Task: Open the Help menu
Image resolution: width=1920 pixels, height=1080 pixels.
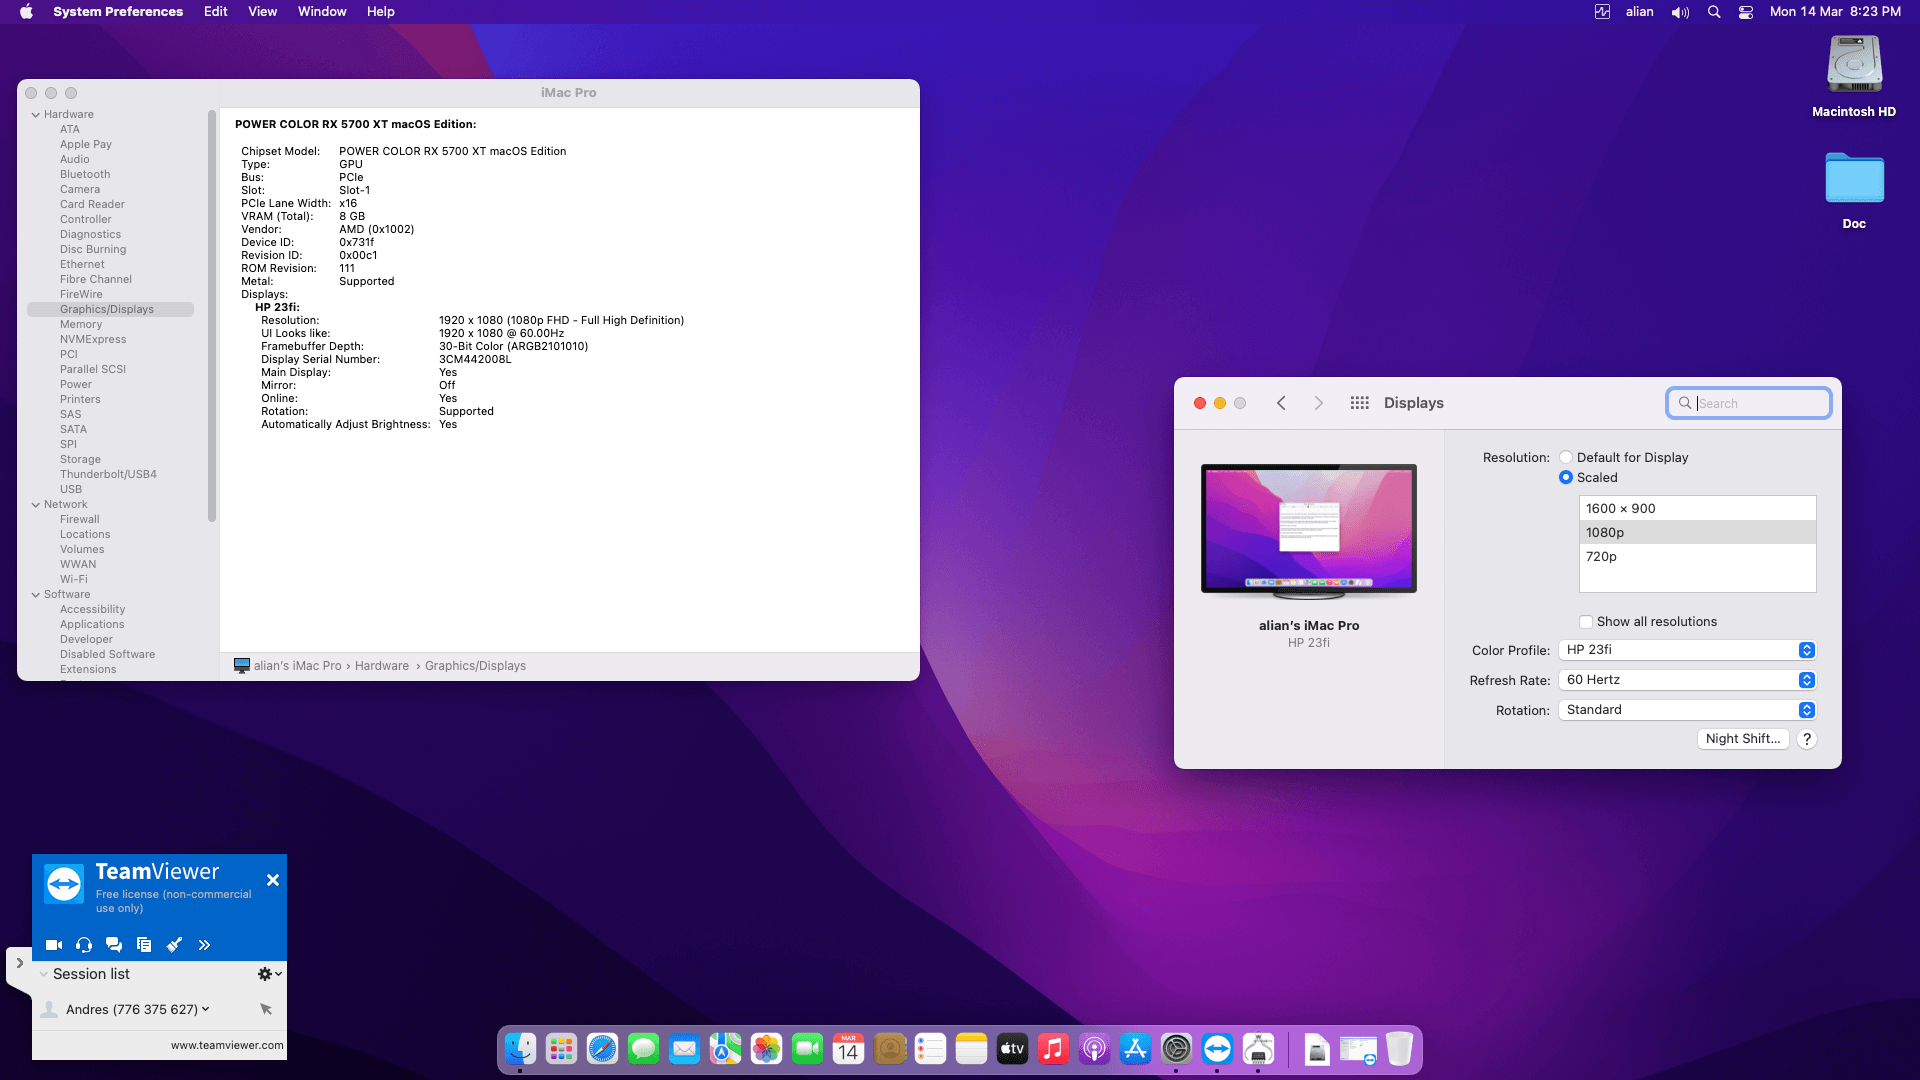Action: click(381, 12)
